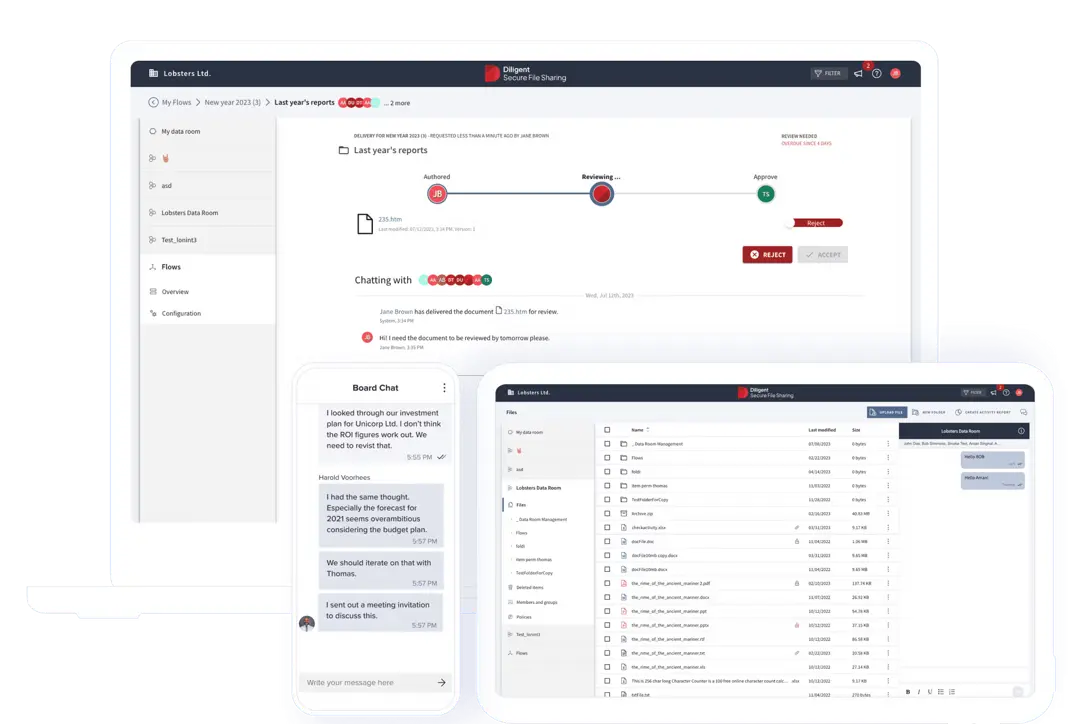Switch to Overview under Flows
1080x724 pixels.
point(177,291)
